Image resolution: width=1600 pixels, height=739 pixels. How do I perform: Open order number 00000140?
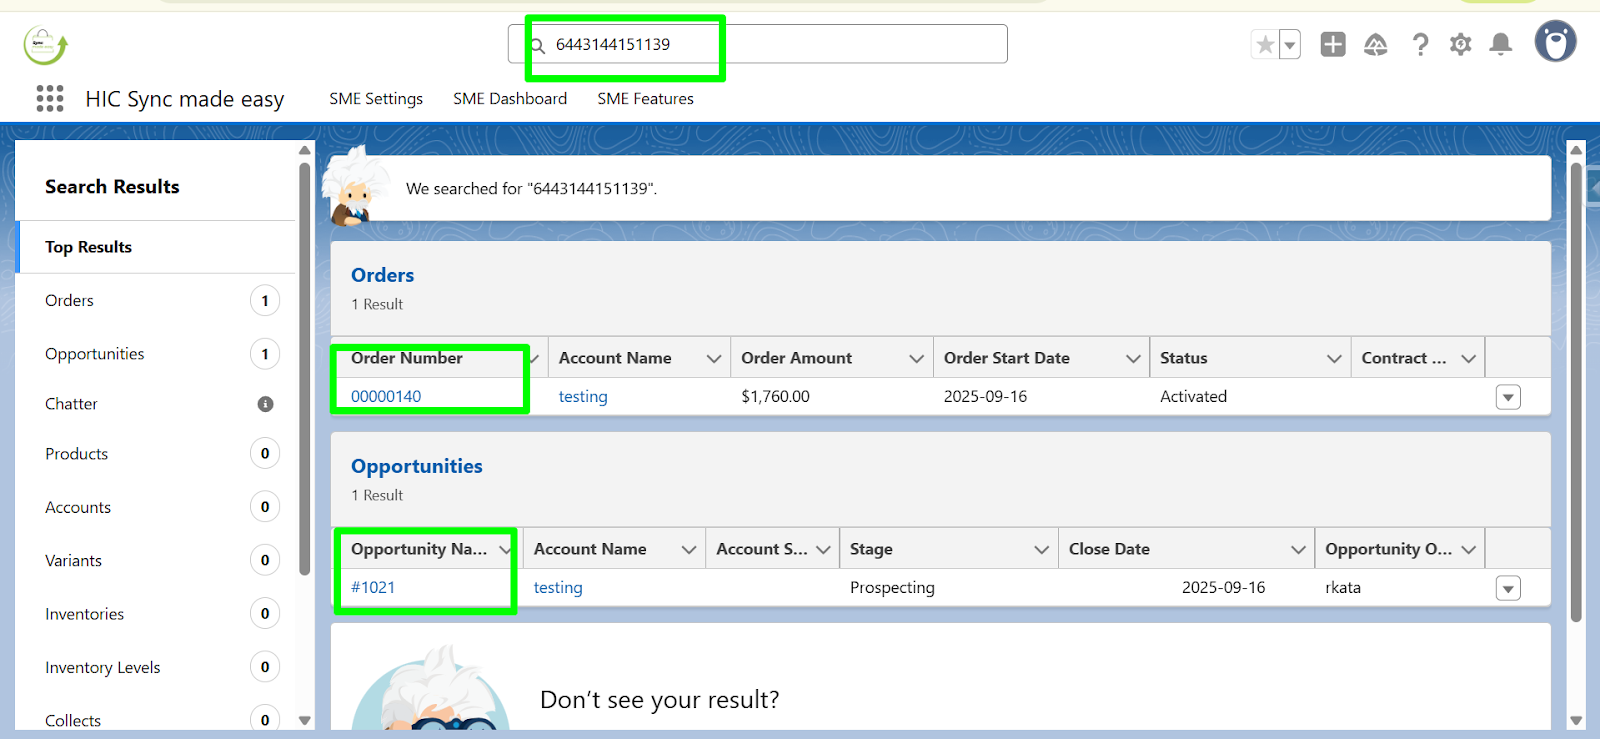pos(386,396)
